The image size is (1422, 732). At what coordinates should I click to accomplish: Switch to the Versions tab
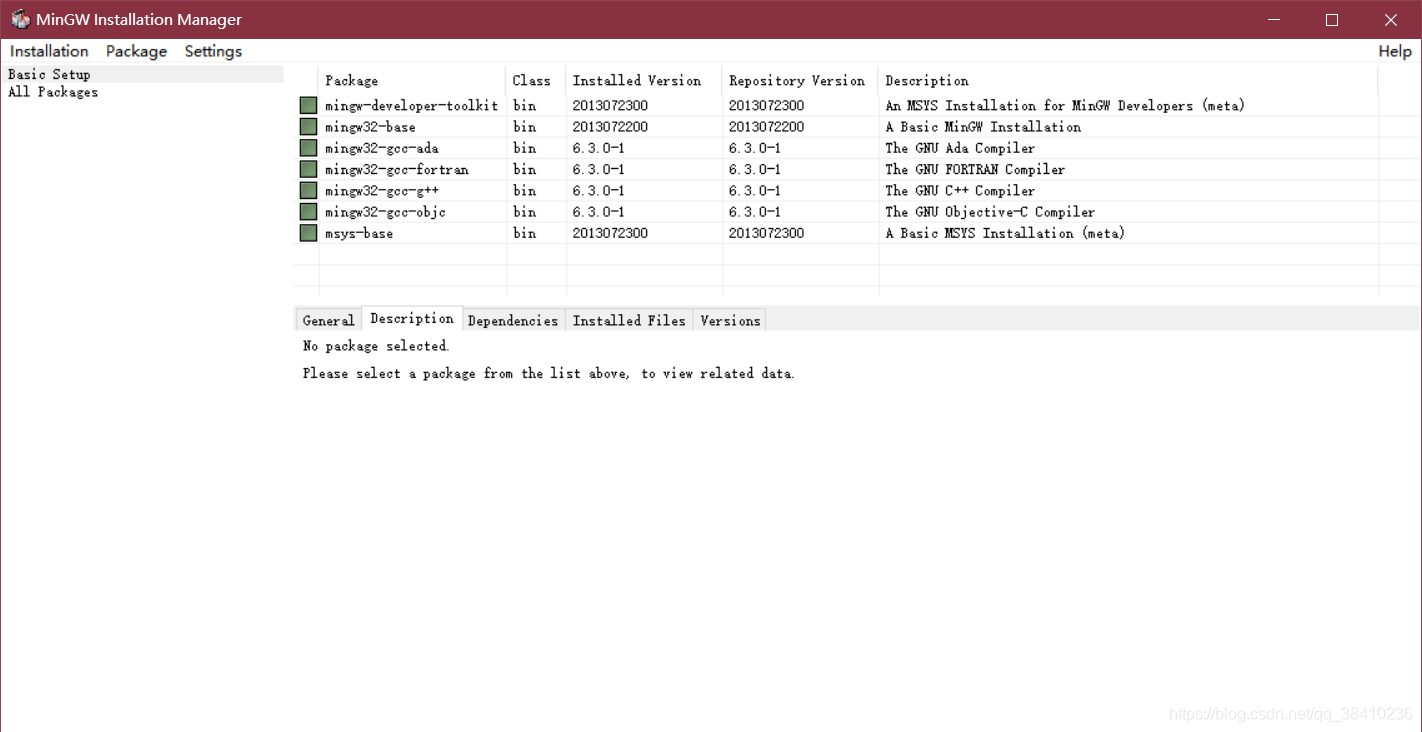pyautogui.click(x=730, y=320)
